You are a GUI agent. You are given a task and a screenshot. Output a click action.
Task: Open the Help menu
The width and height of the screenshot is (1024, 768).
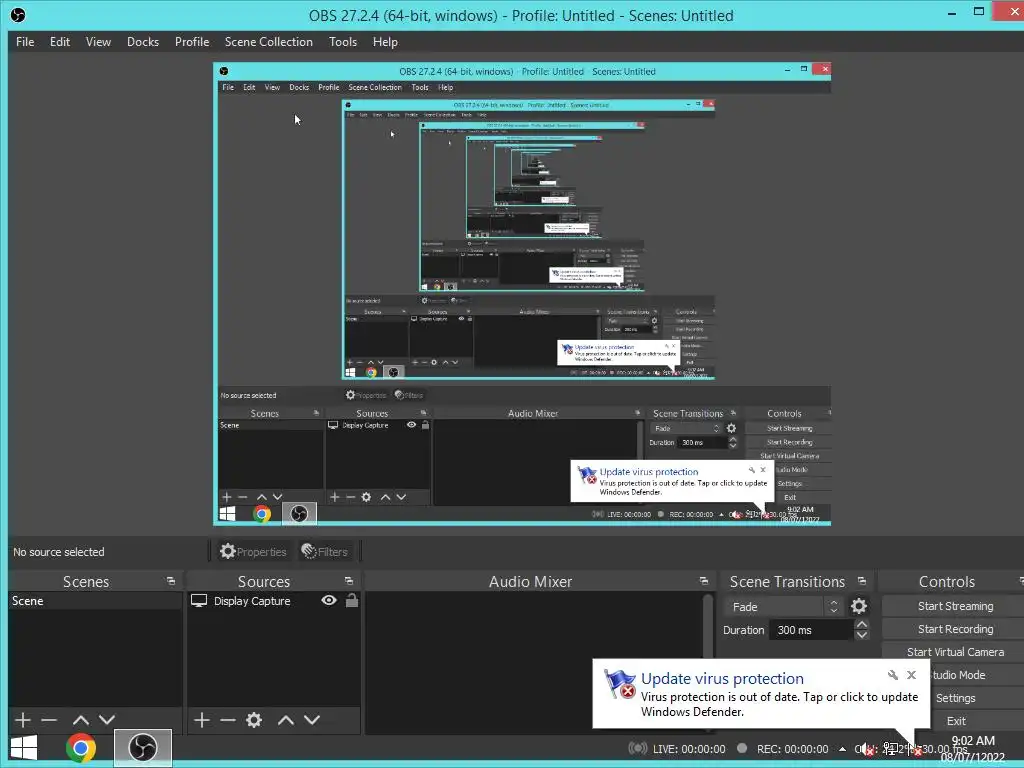(x=385, y=42)
